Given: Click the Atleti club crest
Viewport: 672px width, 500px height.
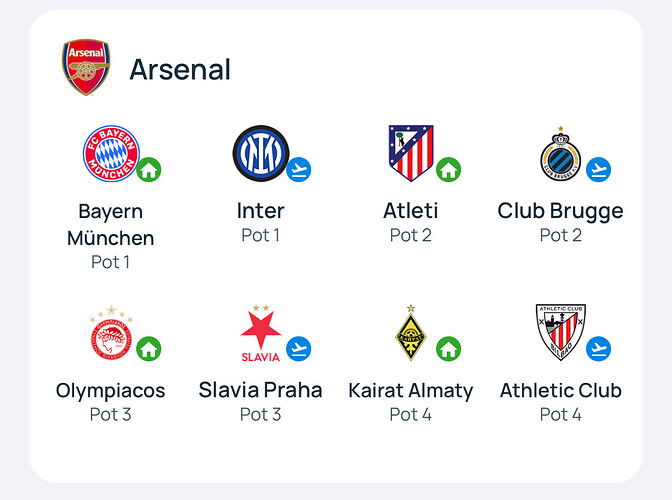Looking at the screenshot, I should coord(411,153).
